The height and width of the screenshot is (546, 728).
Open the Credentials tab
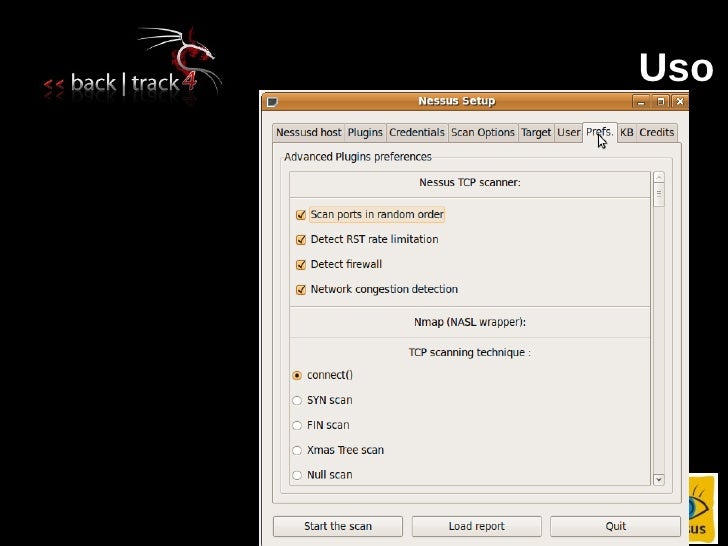(x=416, y=132)
